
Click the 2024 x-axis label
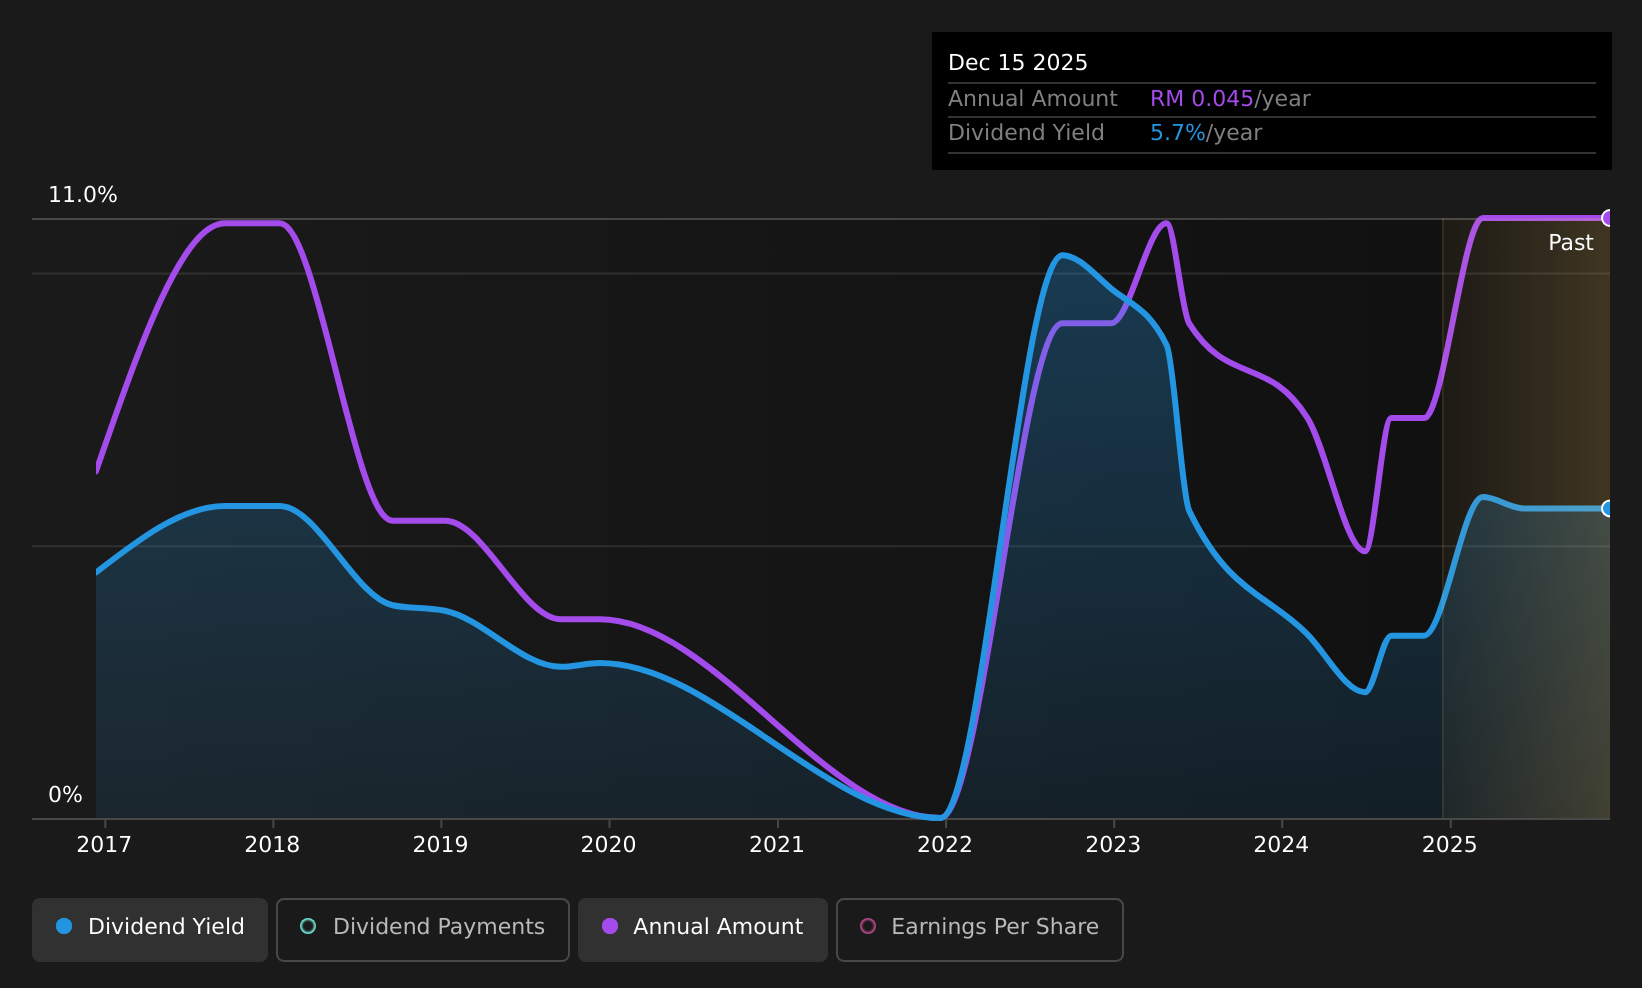(x=1281, y=845)
